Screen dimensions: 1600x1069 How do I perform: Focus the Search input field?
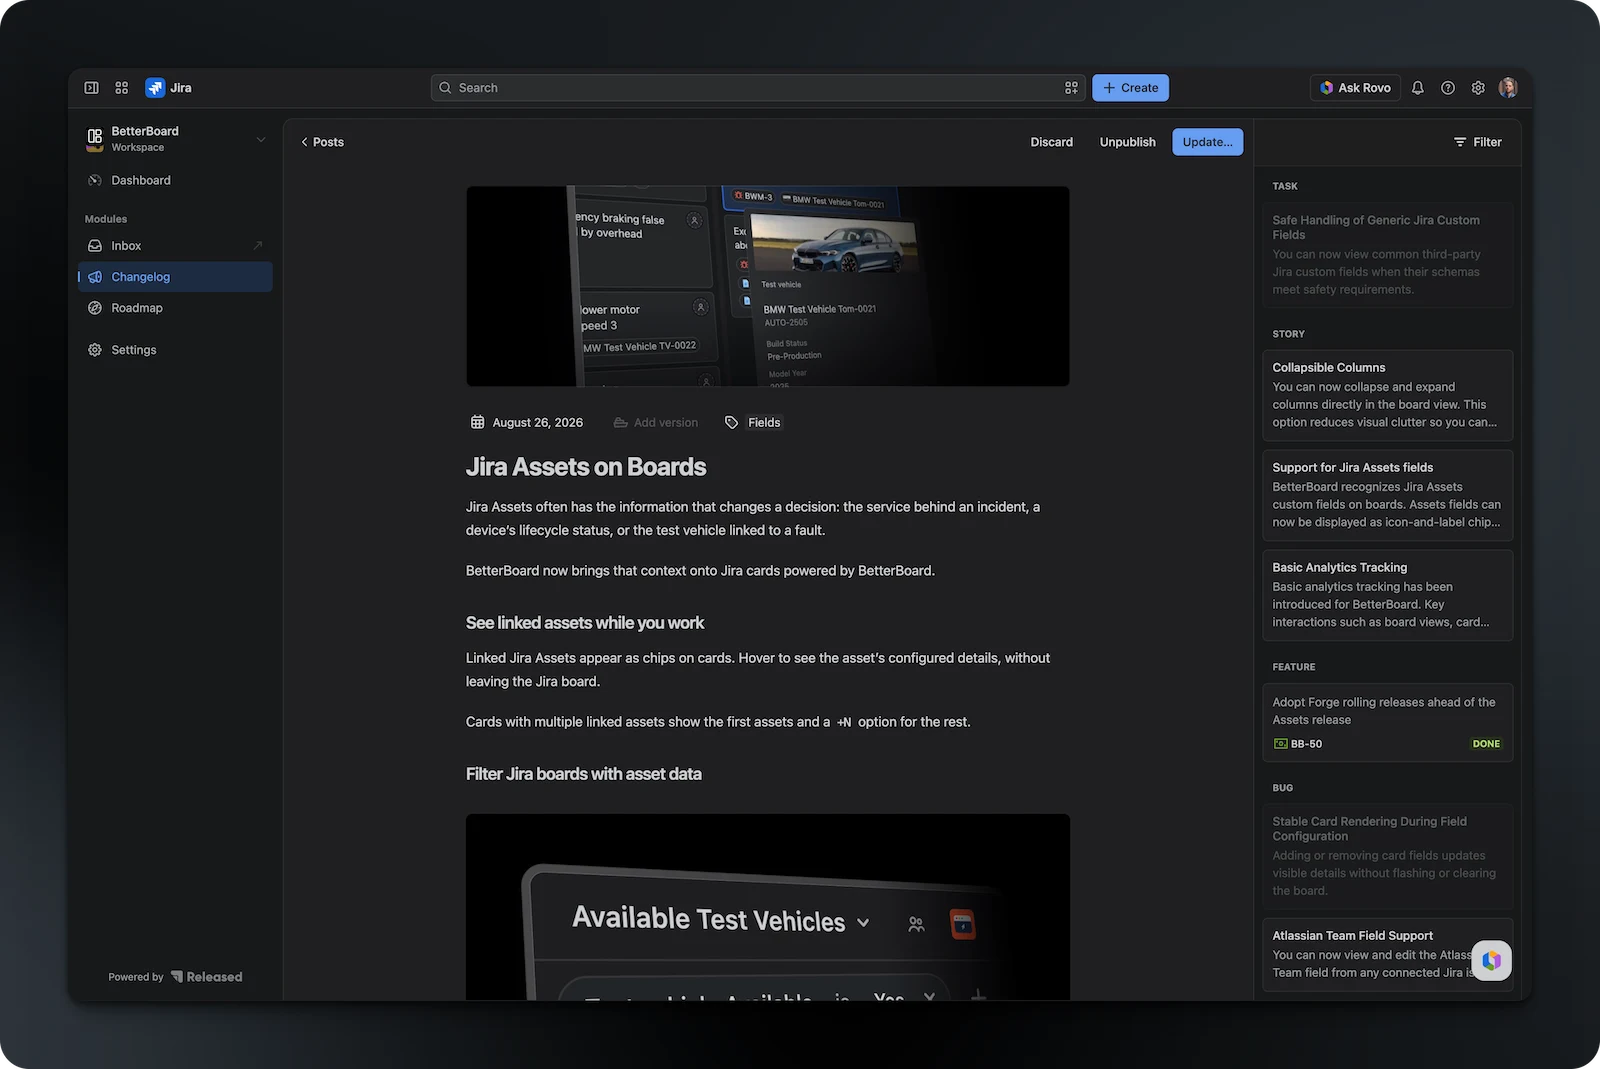[x=758, y=88]
